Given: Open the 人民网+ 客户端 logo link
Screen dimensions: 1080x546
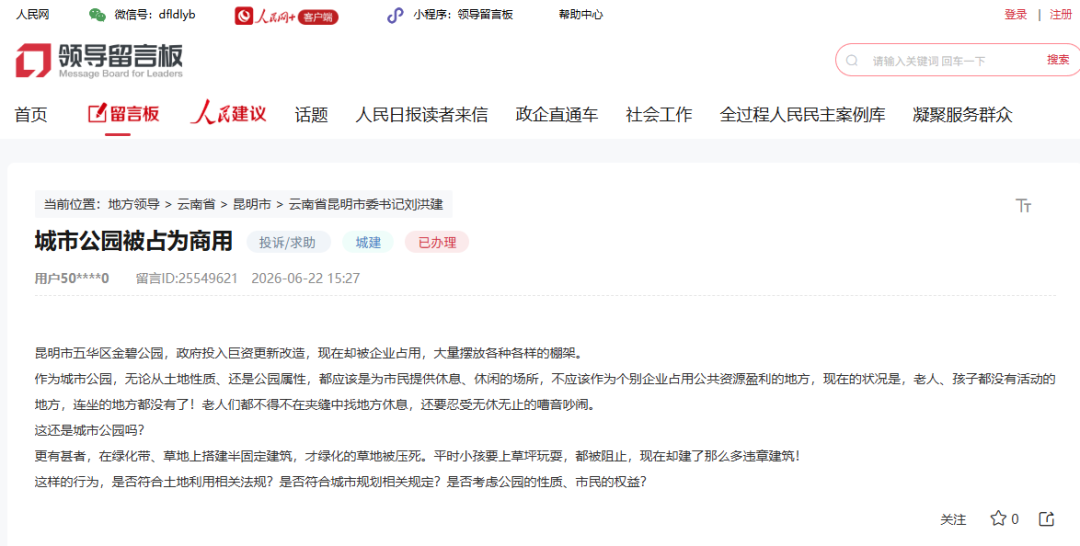Looking at the screenshot, I should point(287,16).
